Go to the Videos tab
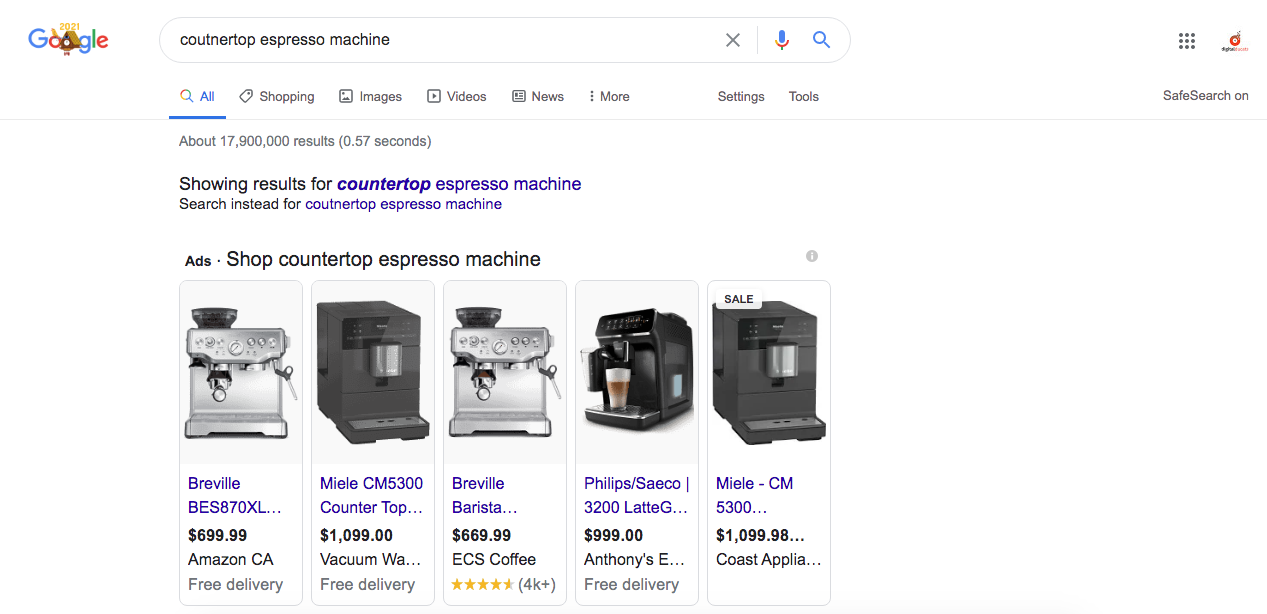 click(x=457, y=97)
